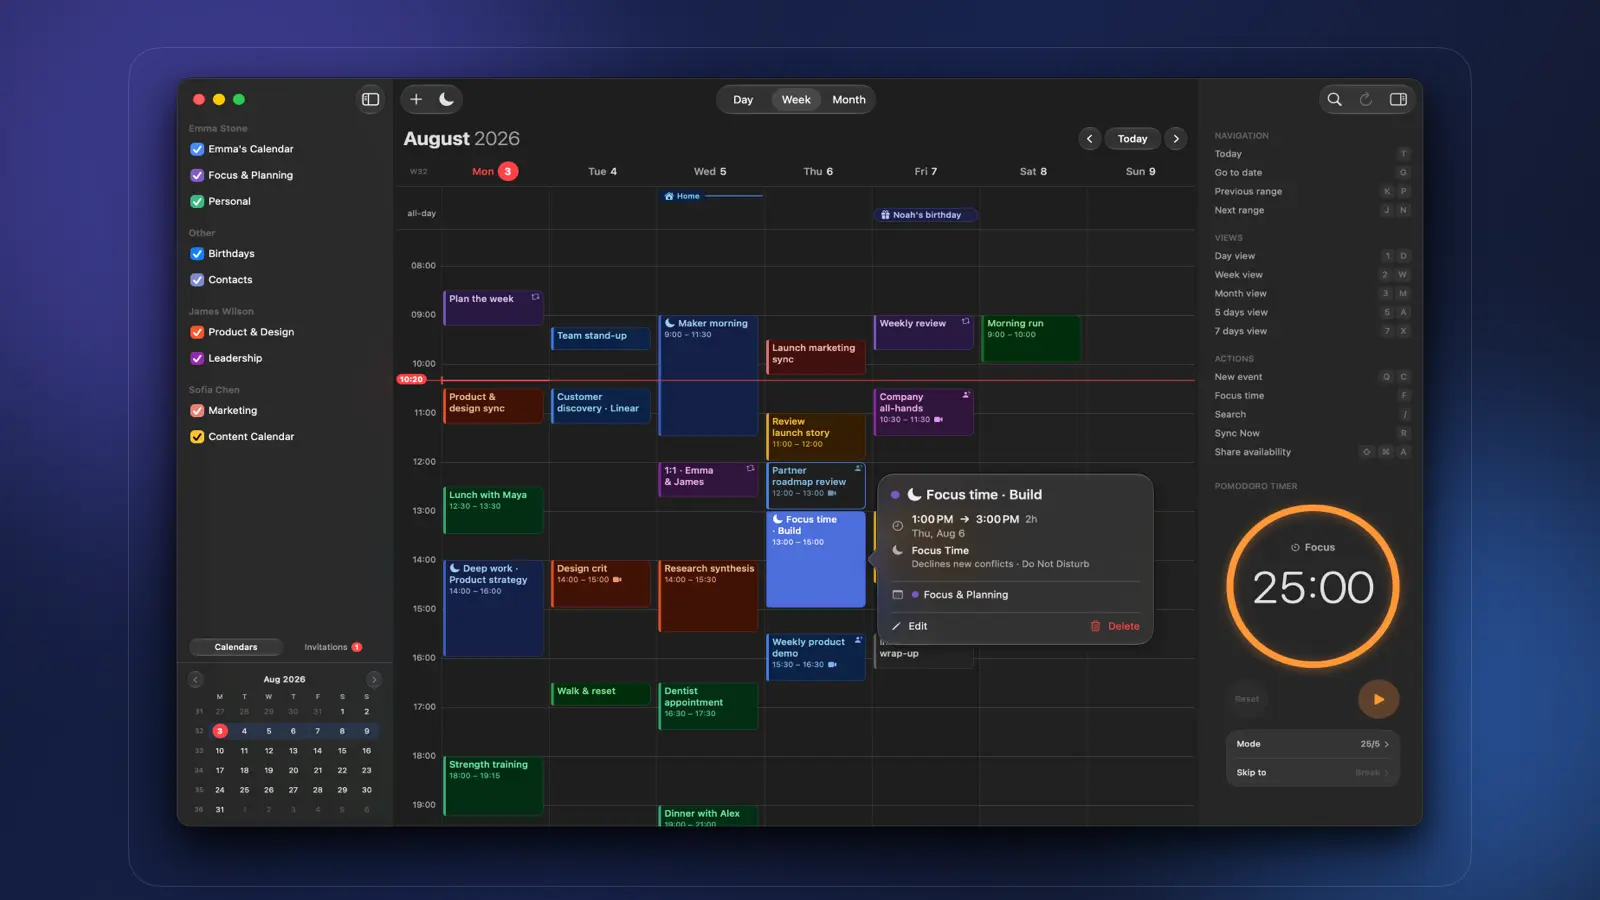Viewport: 1600px width, 900px height.
Task: Choose Share availability action
Action: [x=1312, y=453]
